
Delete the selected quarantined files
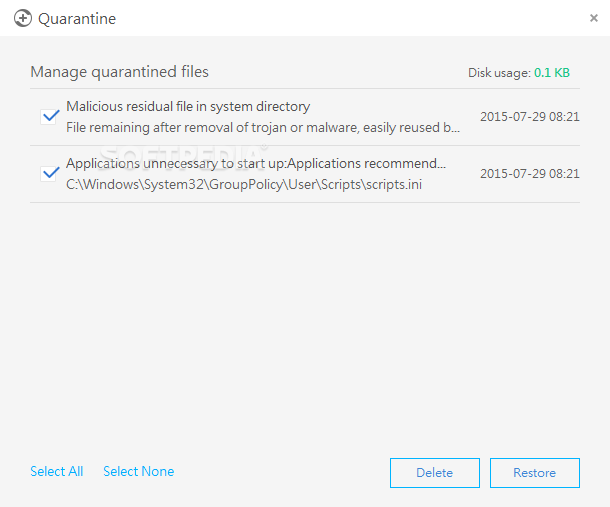click(x=435, y=473)
